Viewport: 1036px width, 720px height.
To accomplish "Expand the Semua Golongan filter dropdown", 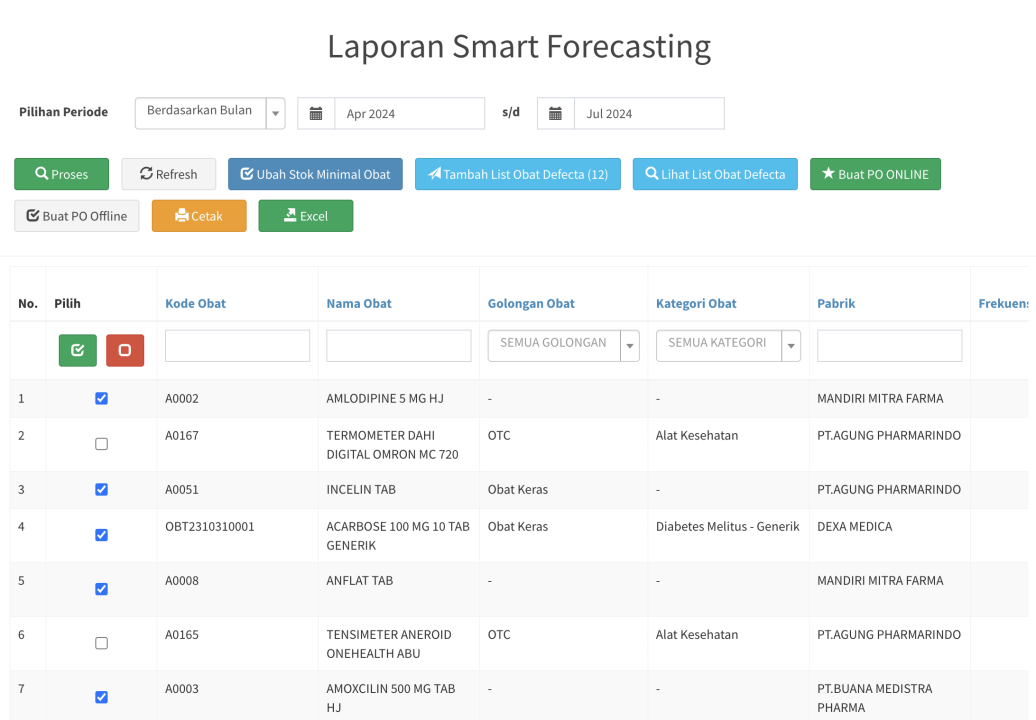I will [563, 345].
